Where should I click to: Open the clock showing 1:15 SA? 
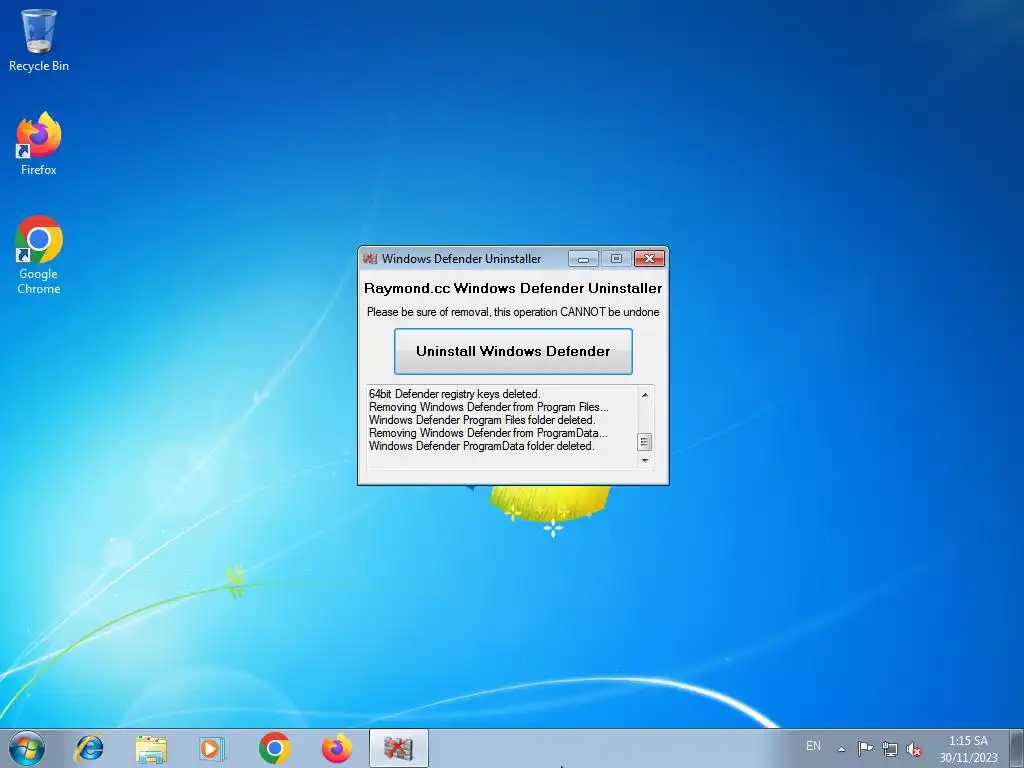[968, 749]
